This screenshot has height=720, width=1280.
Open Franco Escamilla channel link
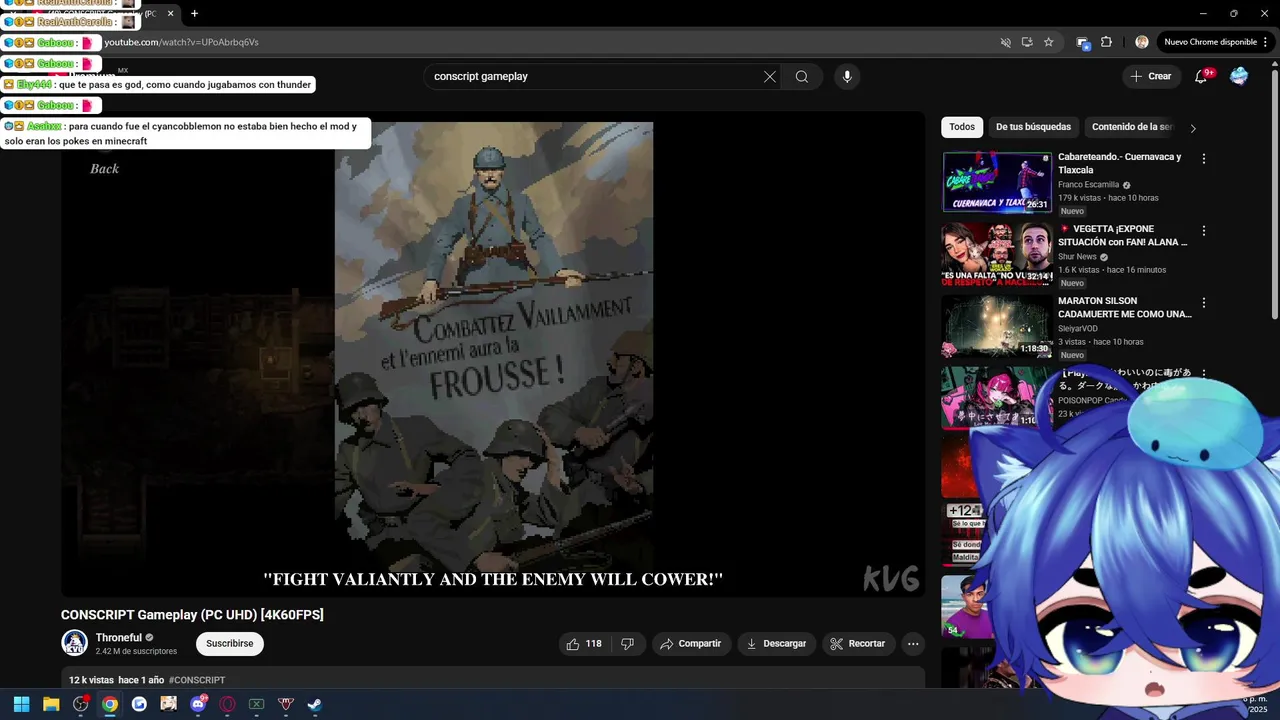[x=1088, y=185]
